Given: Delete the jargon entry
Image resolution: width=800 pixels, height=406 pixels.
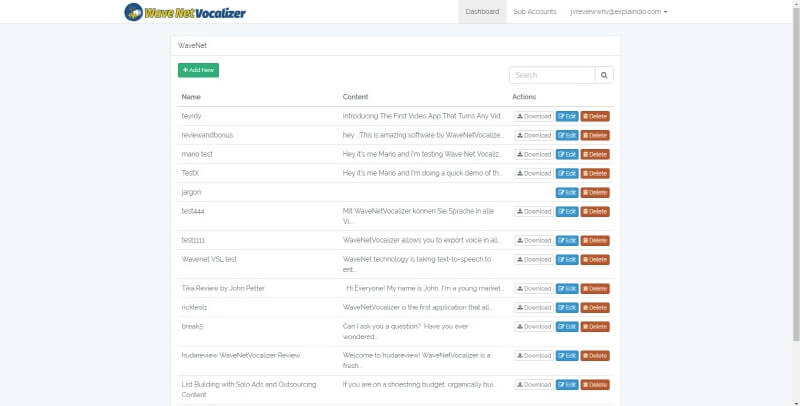Looking at the screenshot, I should coord(595,193).
